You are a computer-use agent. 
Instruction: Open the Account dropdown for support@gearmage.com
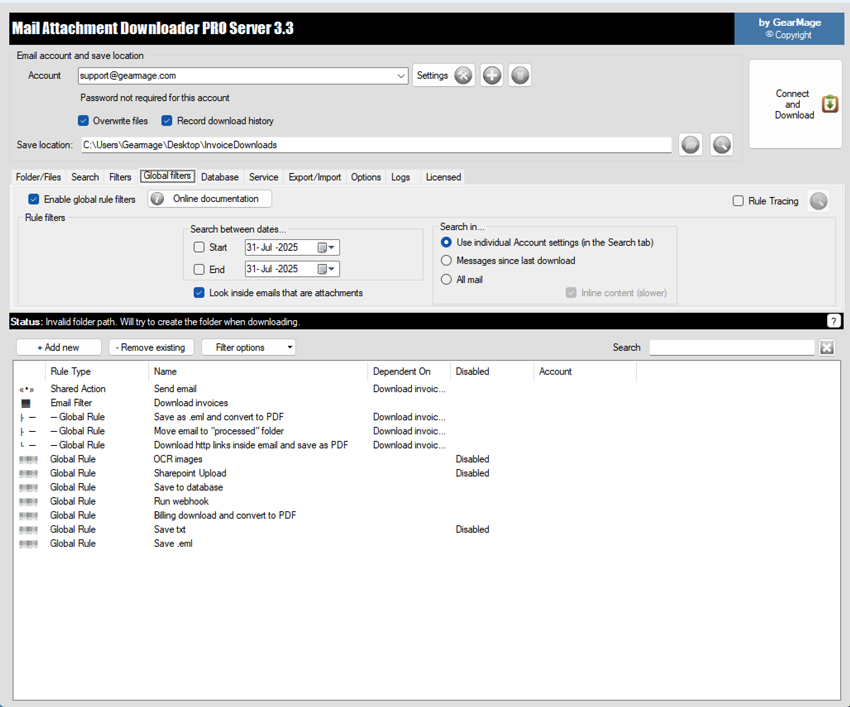pos(400,75)
